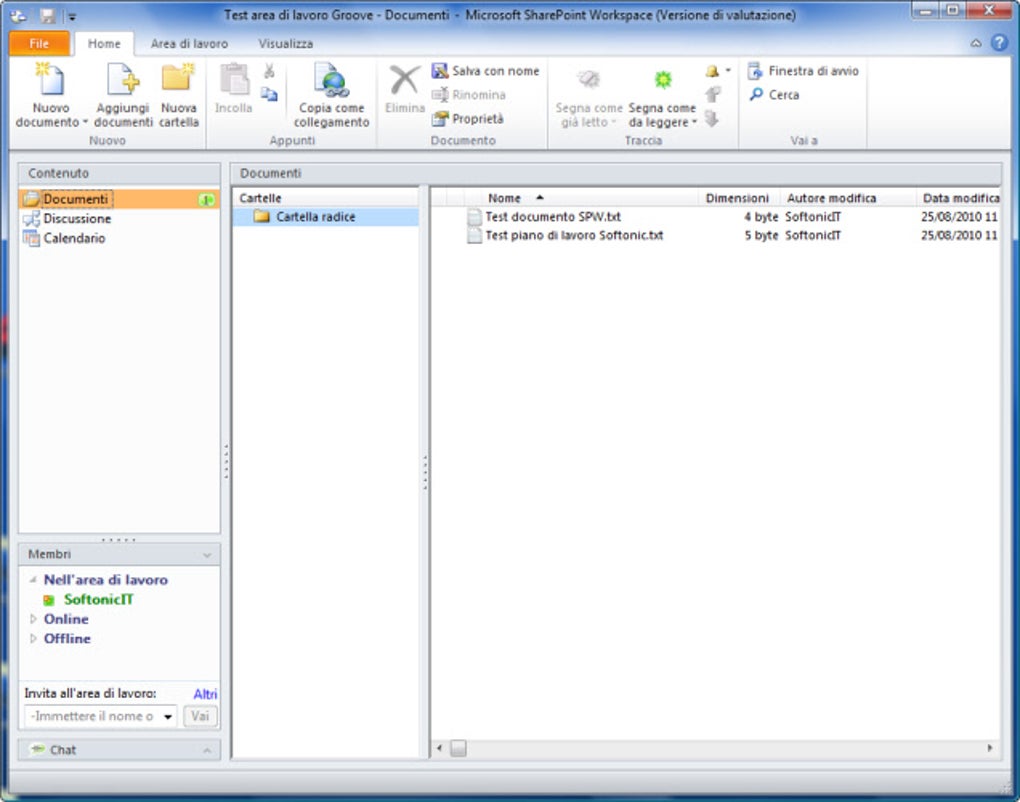The width and height of the screenshot is (1020, 802).
Task: Expand the Offline members group
Action: point(33,638)
